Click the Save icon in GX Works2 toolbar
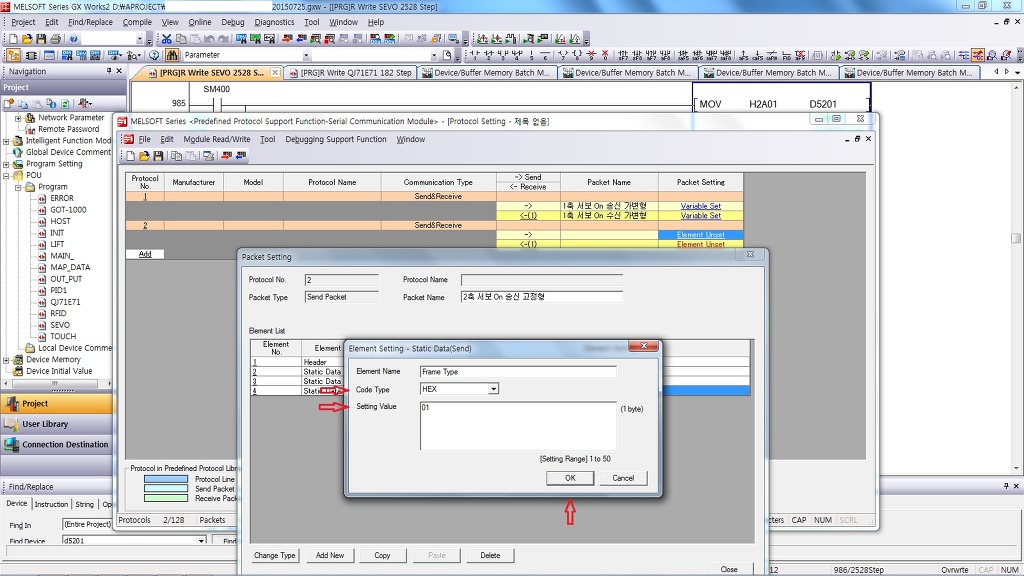 pos(41,39)
